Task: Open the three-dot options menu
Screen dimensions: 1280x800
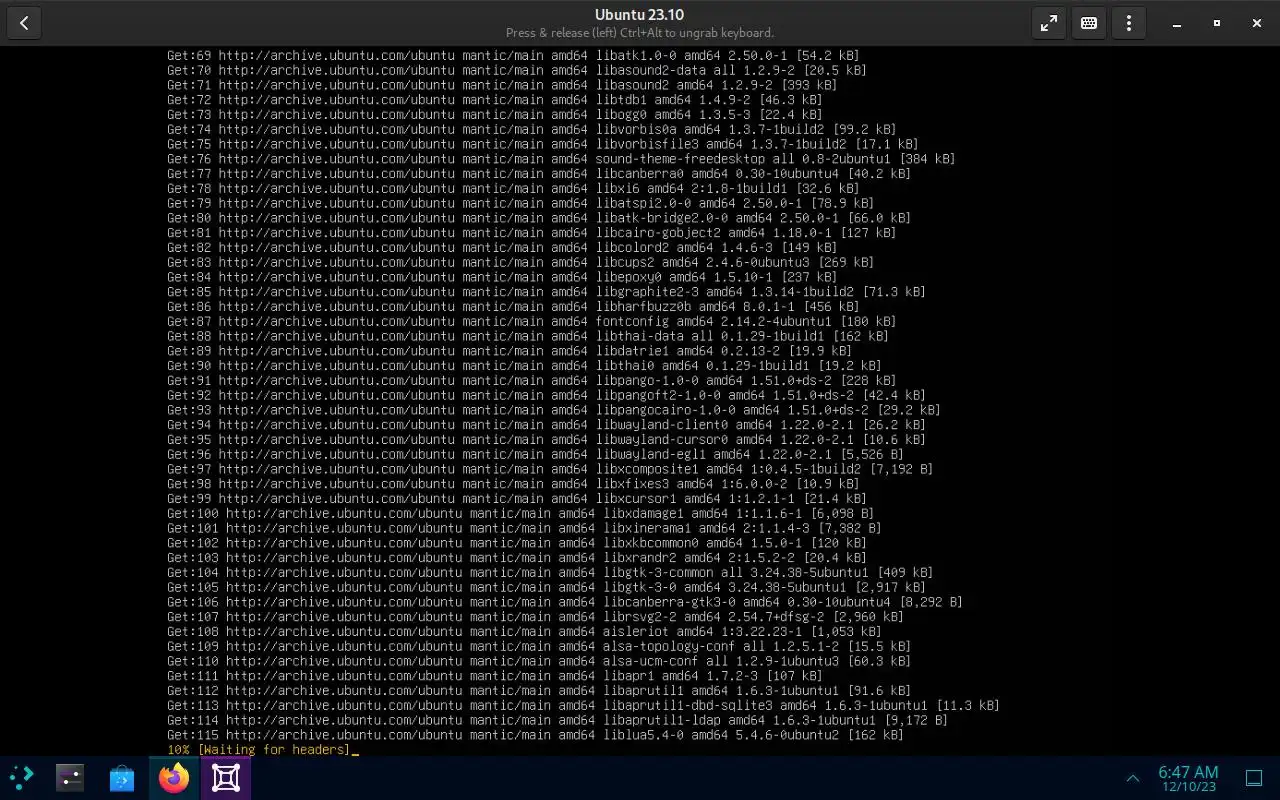Action: 1129,23
